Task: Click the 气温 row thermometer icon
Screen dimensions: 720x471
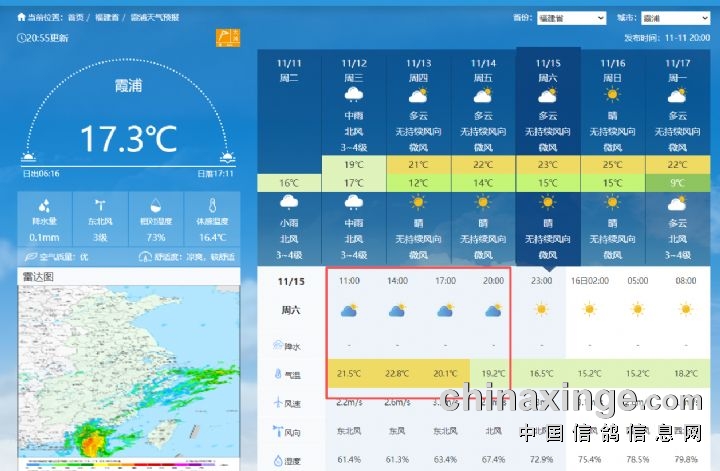Action: click(x=278, y=374)
